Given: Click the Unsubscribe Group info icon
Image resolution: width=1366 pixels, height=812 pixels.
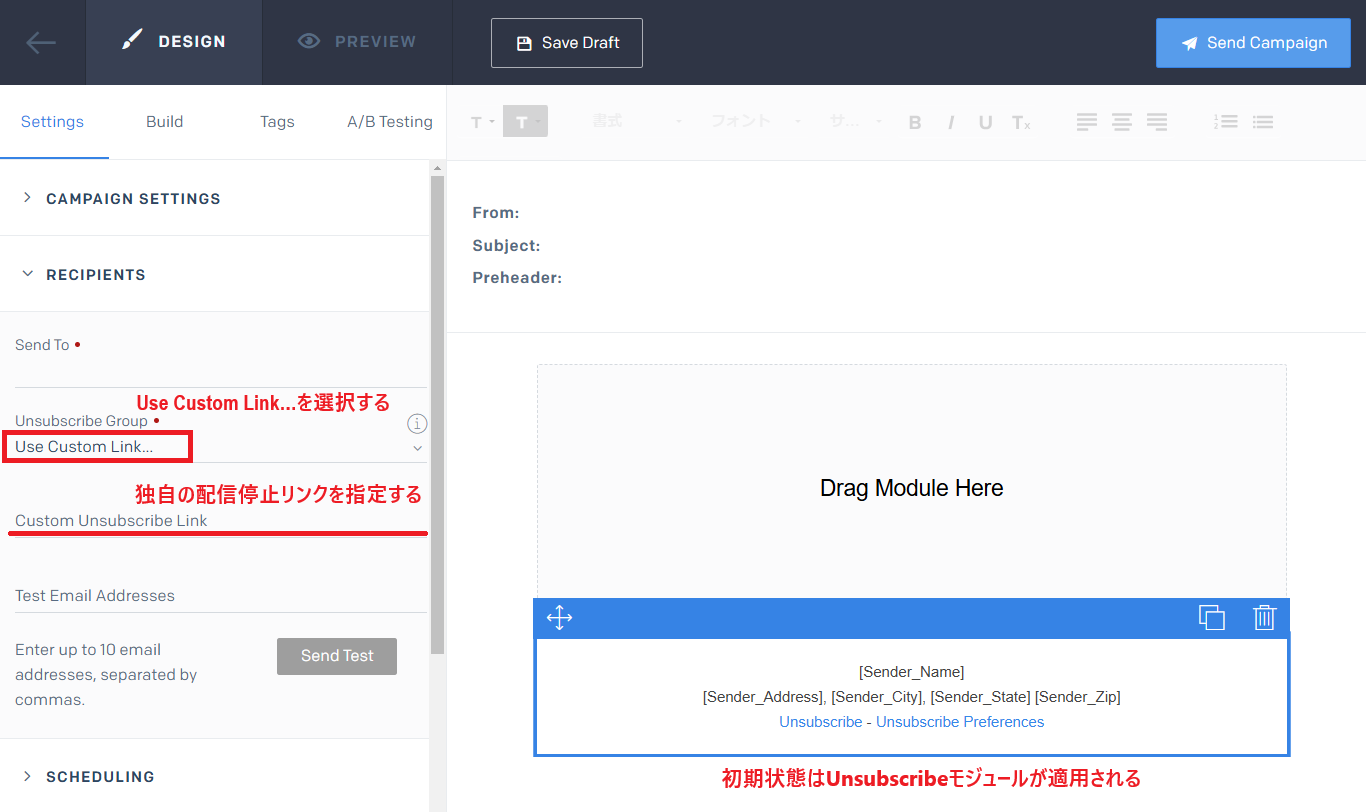Looking at the screenshot, I should 417,423.
